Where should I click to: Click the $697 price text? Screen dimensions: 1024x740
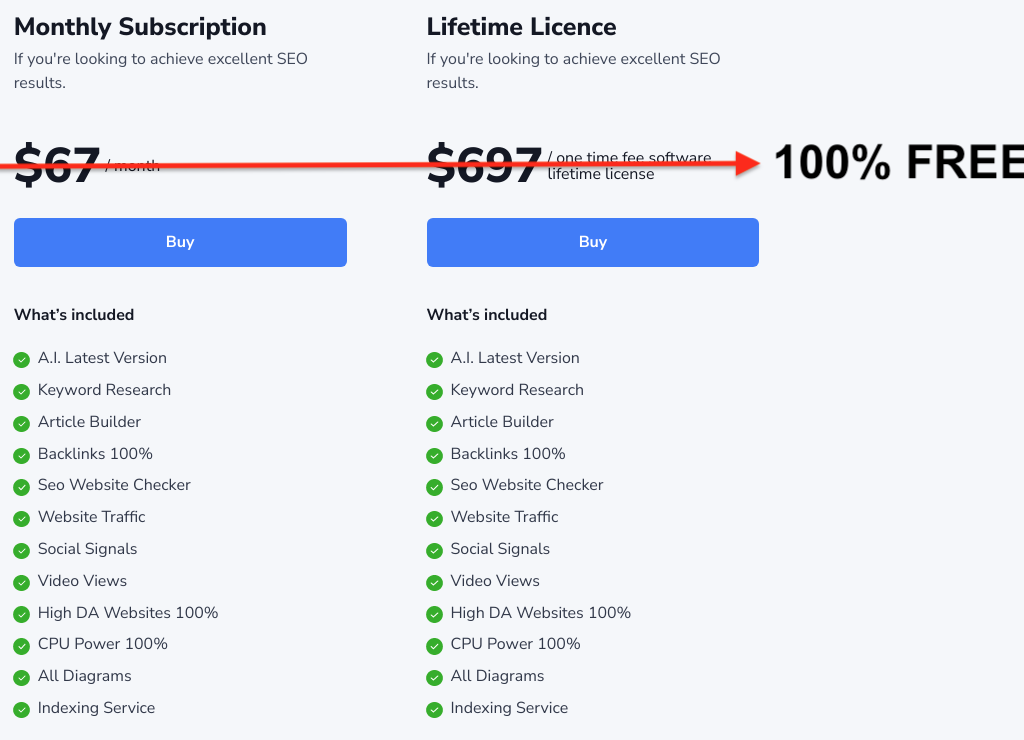coord(484,165)
